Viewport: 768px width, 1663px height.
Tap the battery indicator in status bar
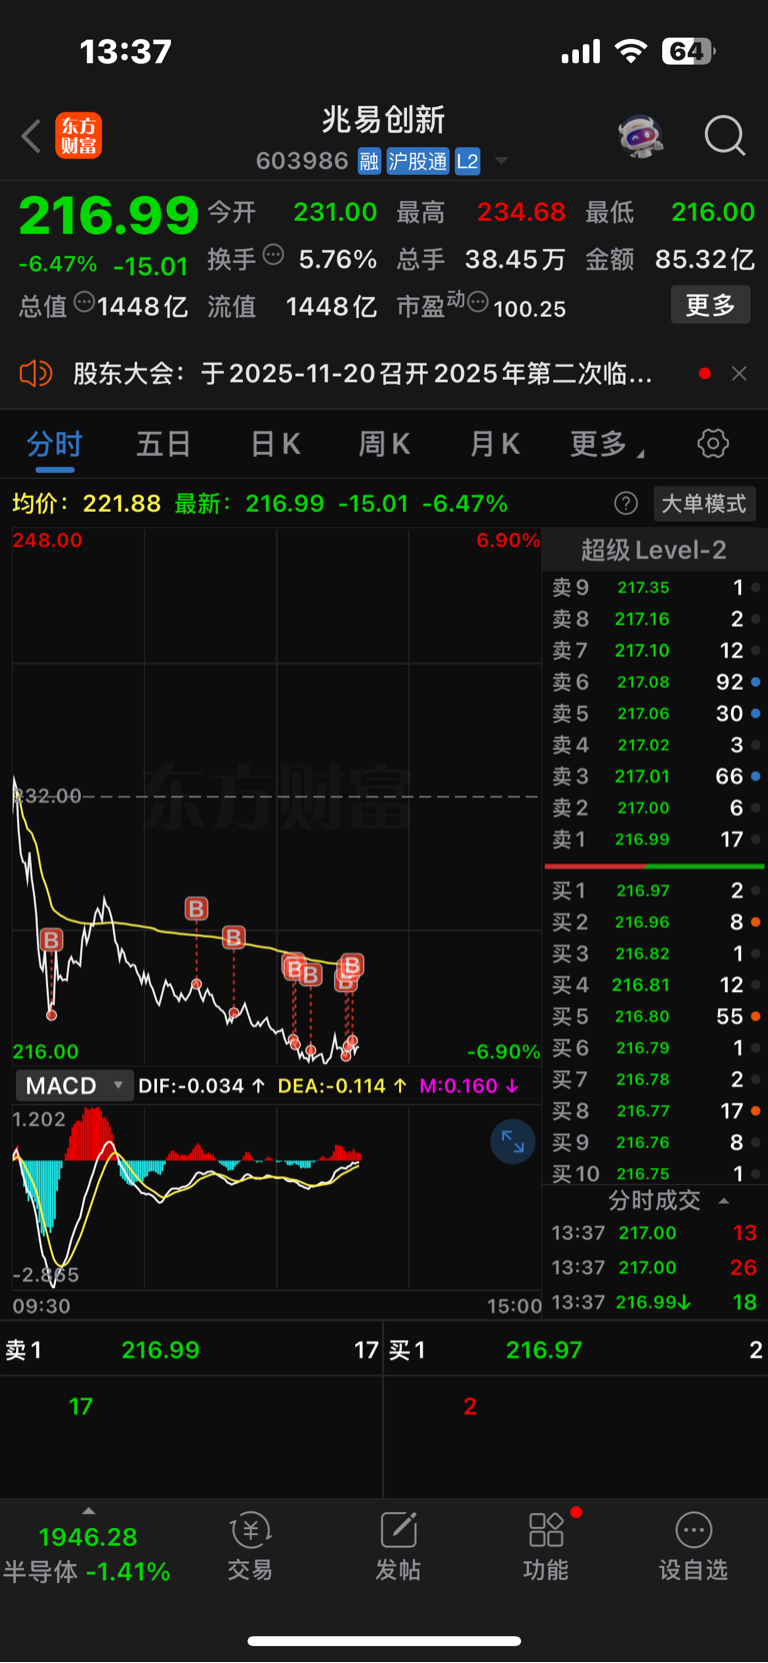coord(688,51)
